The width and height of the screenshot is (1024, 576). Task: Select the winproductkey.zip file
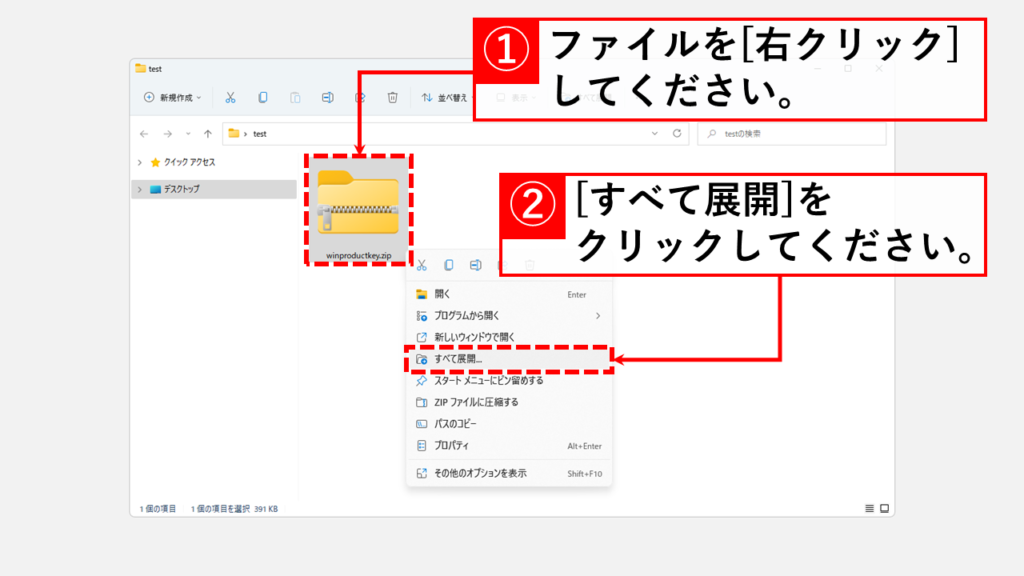point(358,210)
